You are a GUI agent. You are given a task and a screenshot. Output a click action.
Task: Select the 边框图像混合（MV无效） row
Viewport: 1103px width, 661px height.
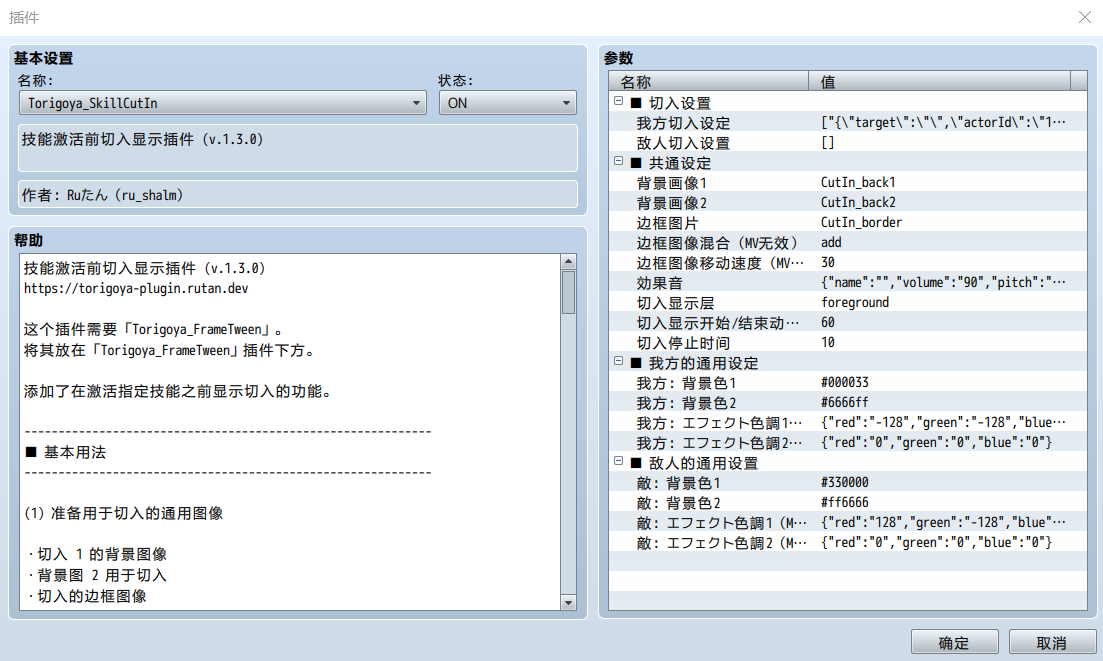tap(848, 243)
